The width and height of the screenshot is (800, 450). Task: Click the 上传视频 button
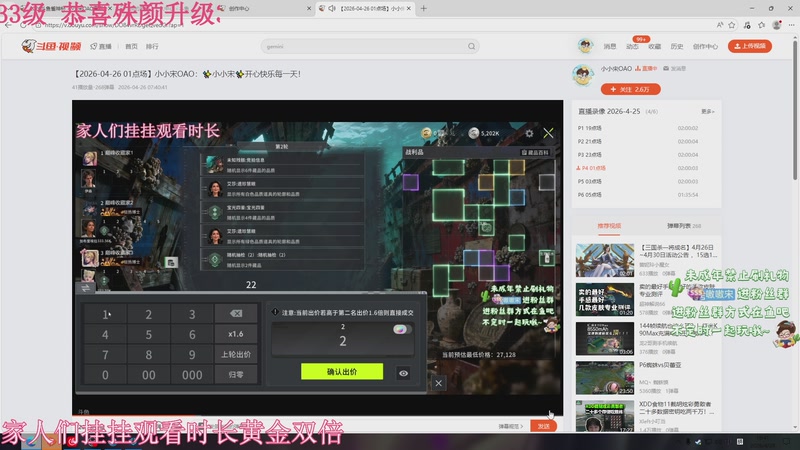tap(749, 46)
